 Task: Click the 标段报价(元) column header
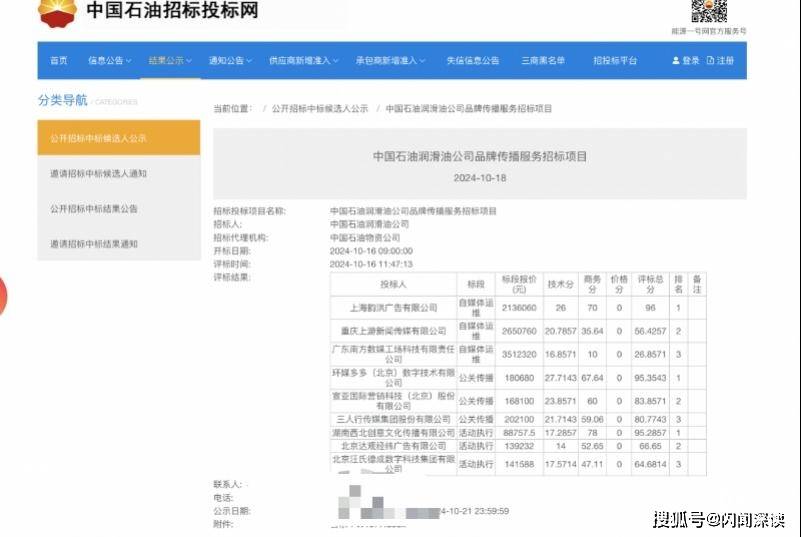pos(519,284)
